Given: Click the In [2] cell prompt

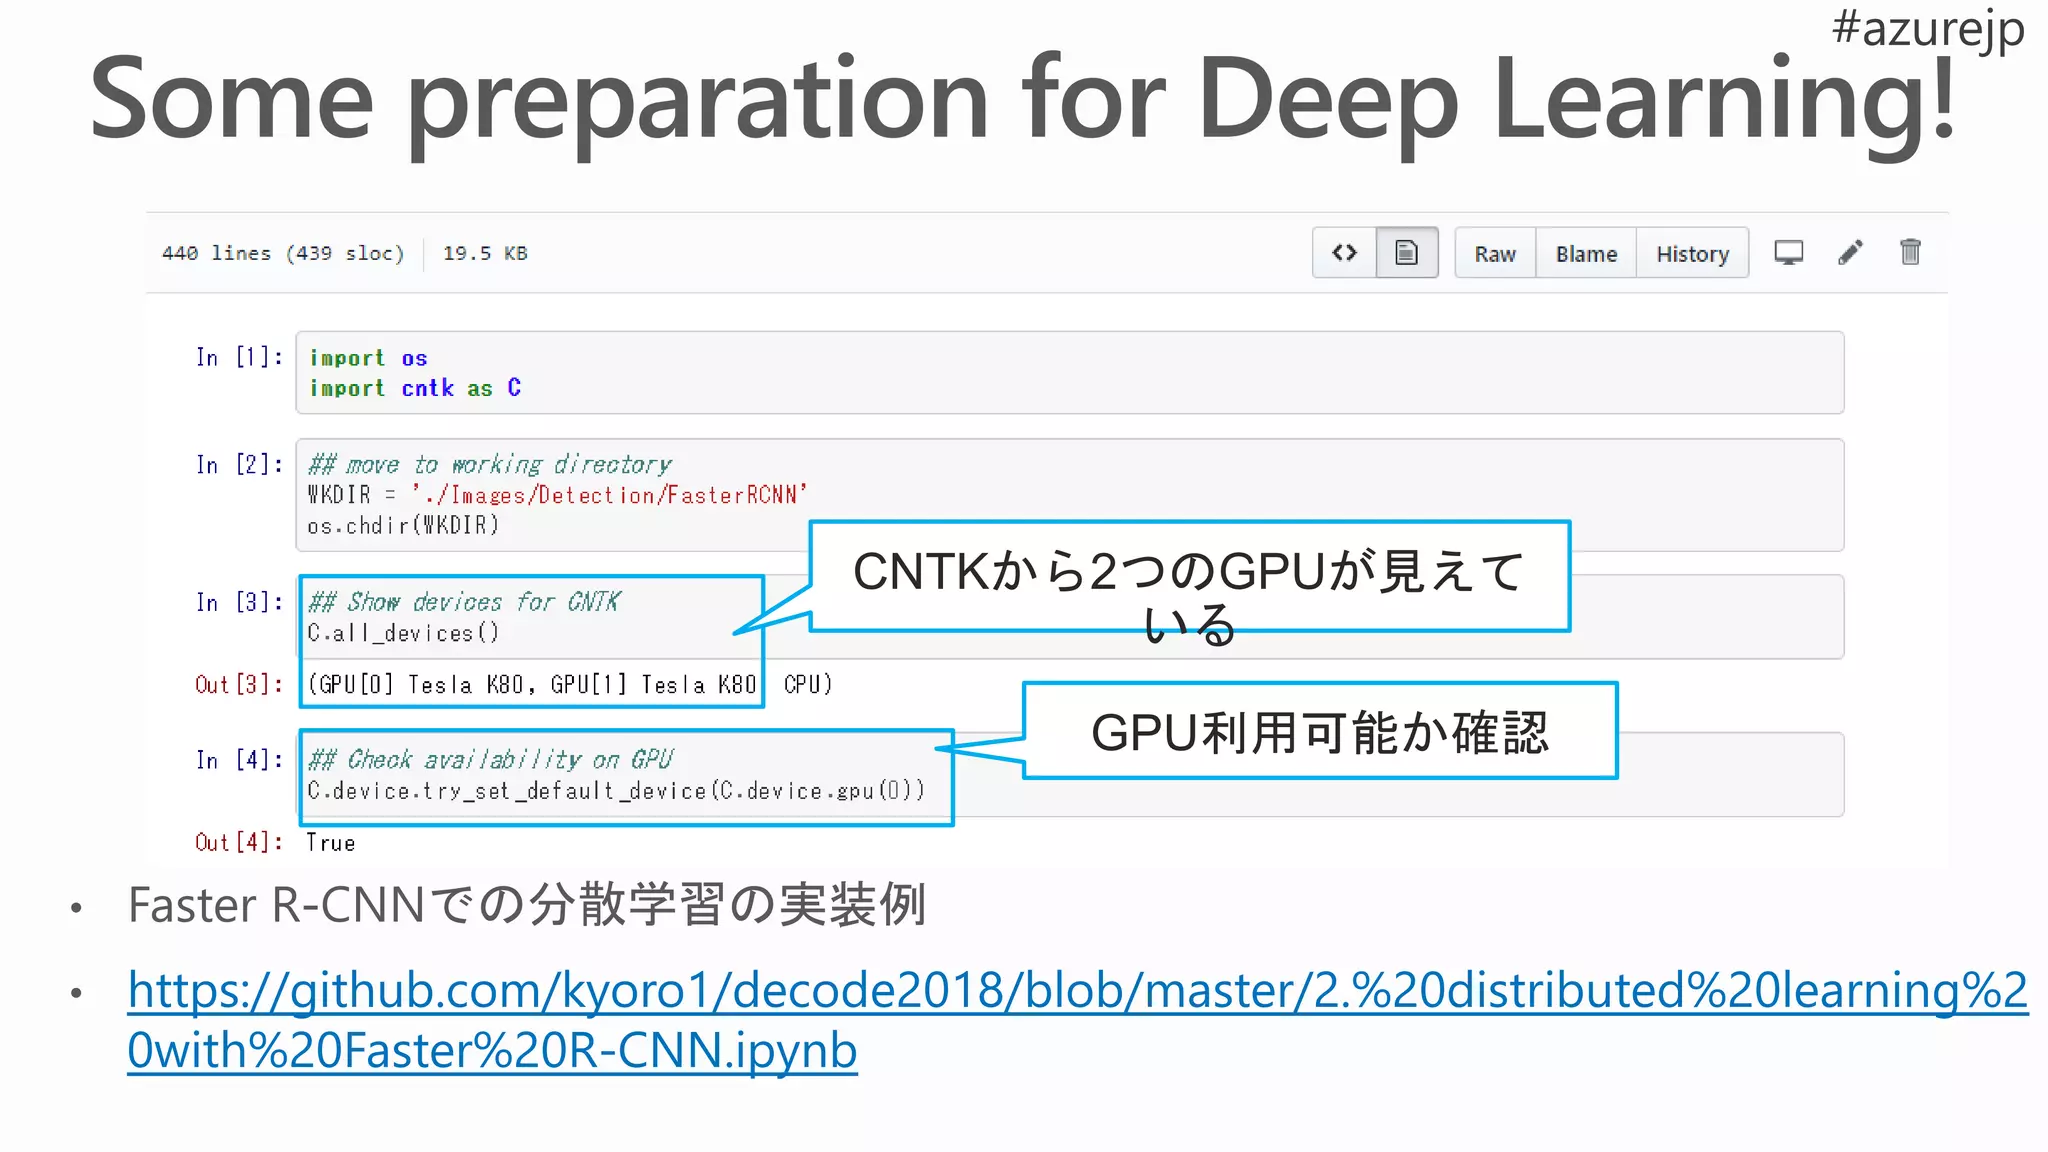Looking at the screenshot, I should [239, 464].
